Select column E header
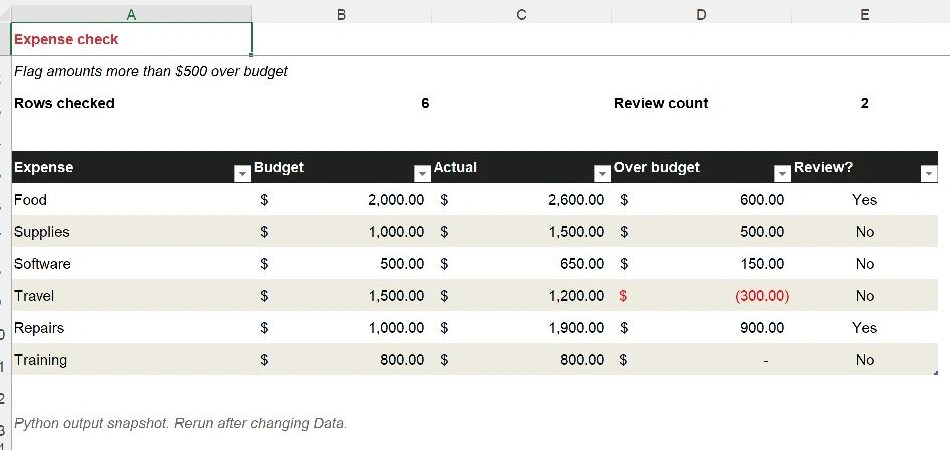 point(865,14)
